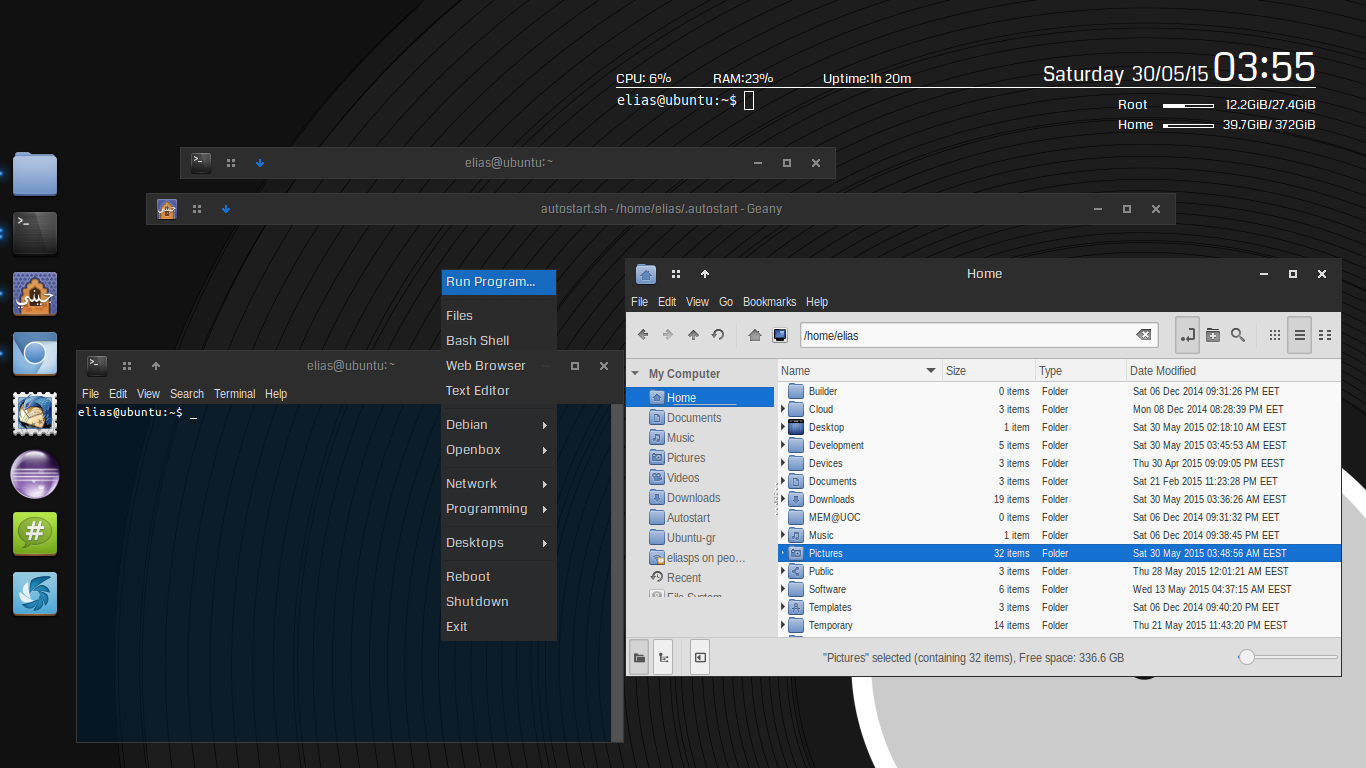Select the Templates folder in list
The width and height of the screenshot is (1366, 768).
[x=1059, y=607]
